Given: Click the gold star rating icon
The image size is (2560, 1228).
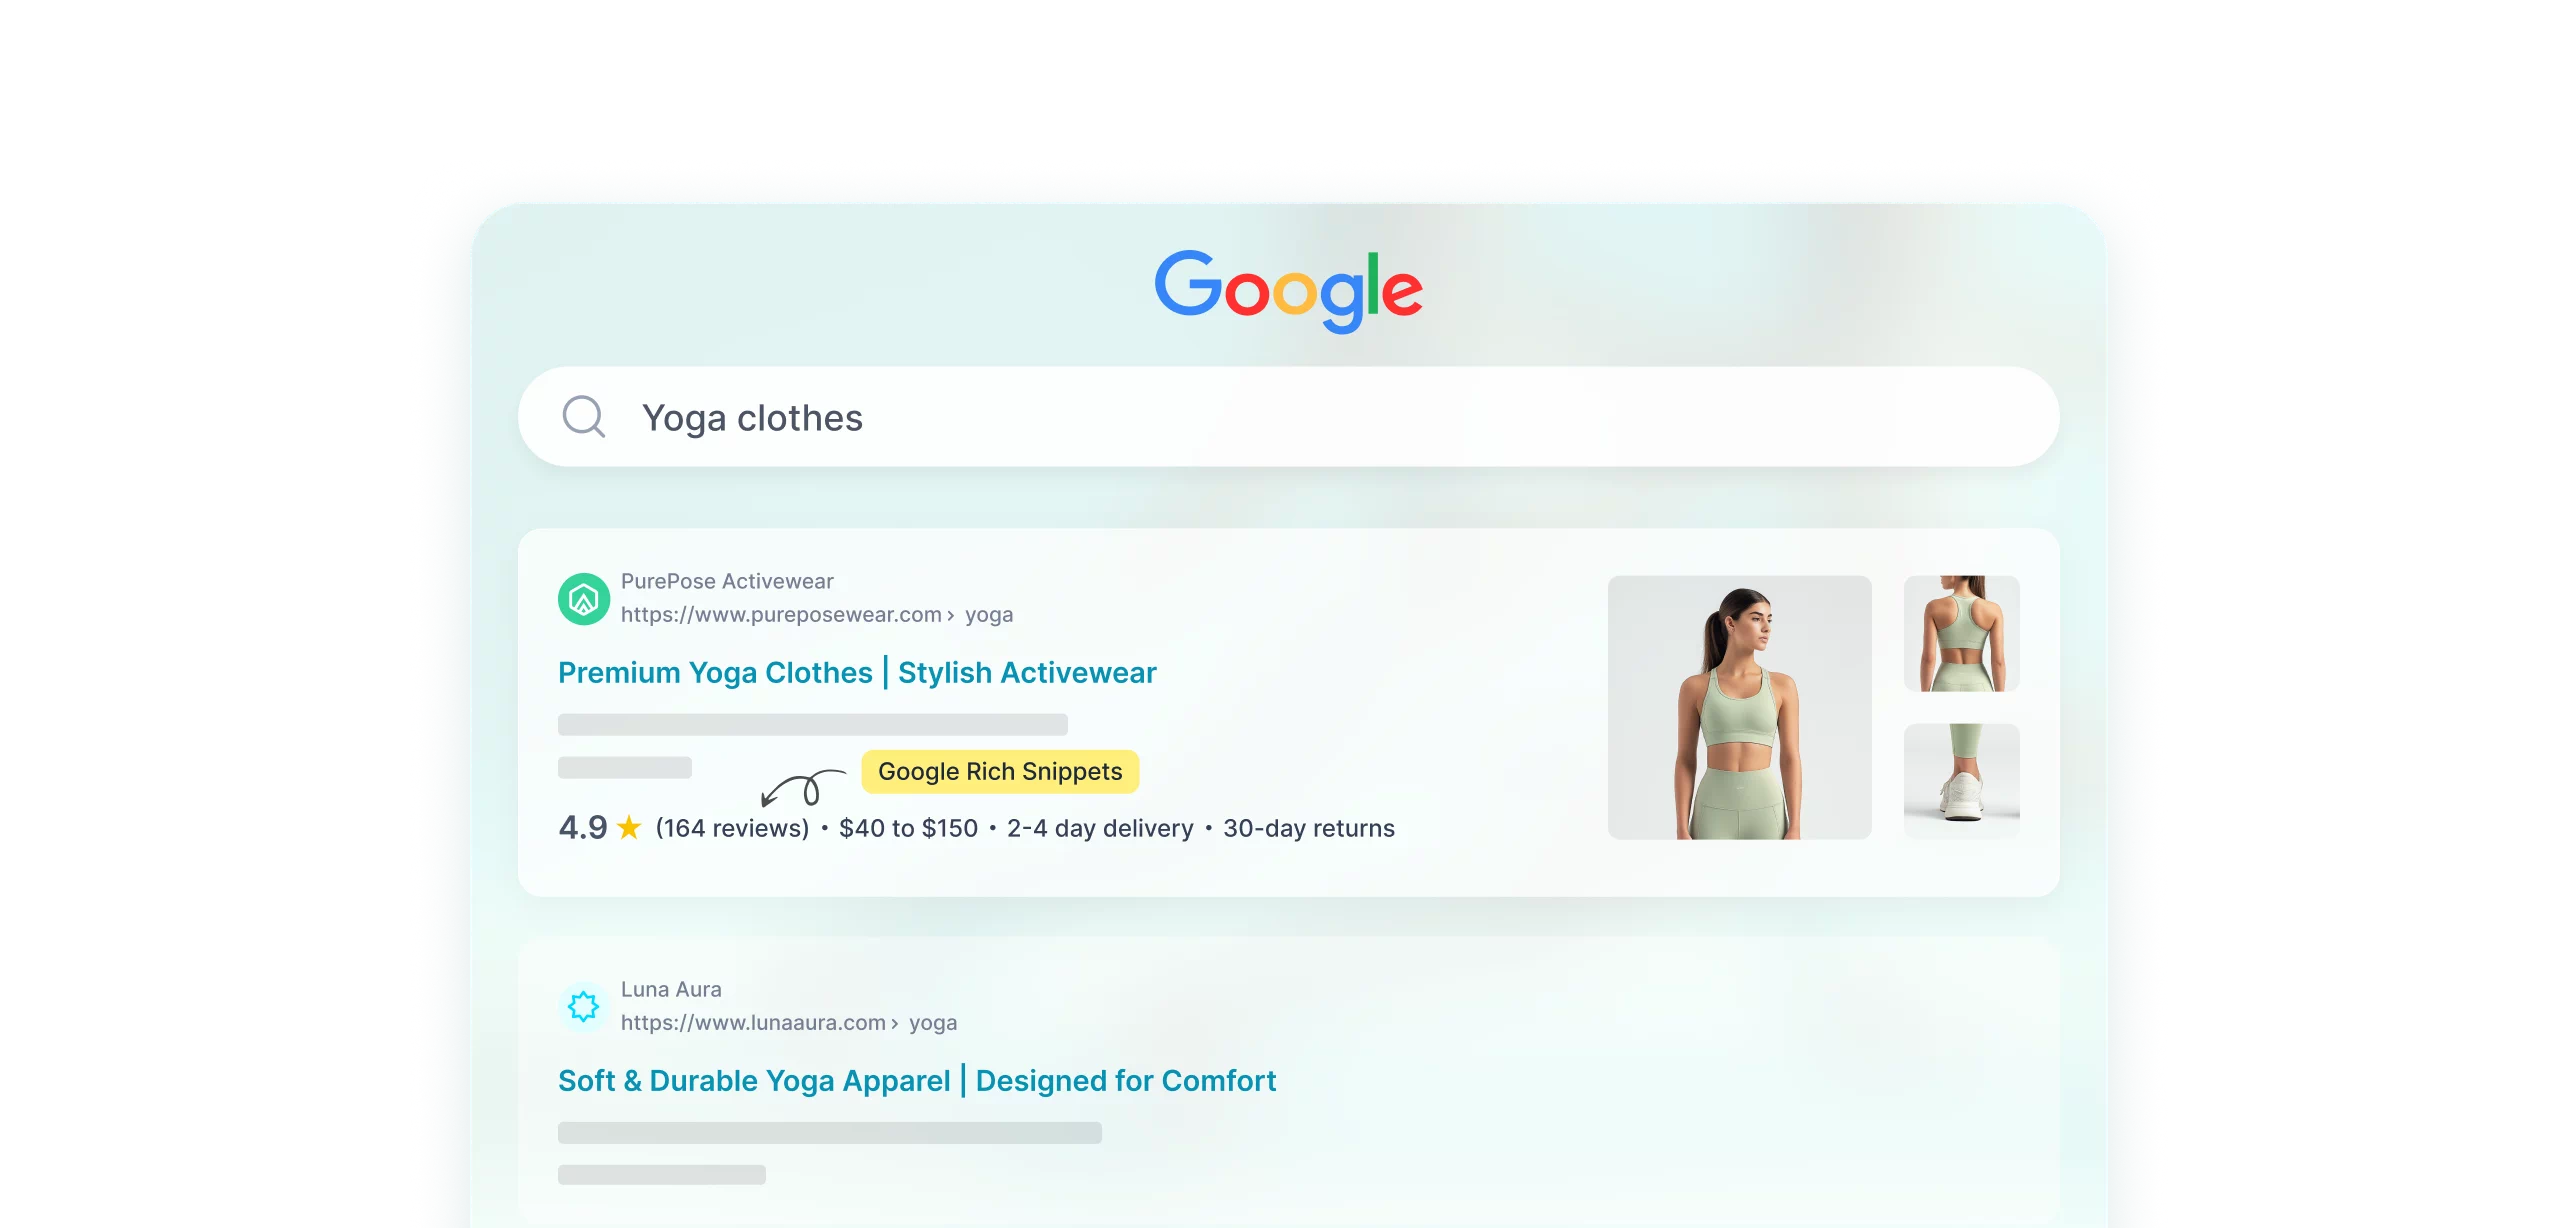Looking at the screenshot, I should coord(629,828).
